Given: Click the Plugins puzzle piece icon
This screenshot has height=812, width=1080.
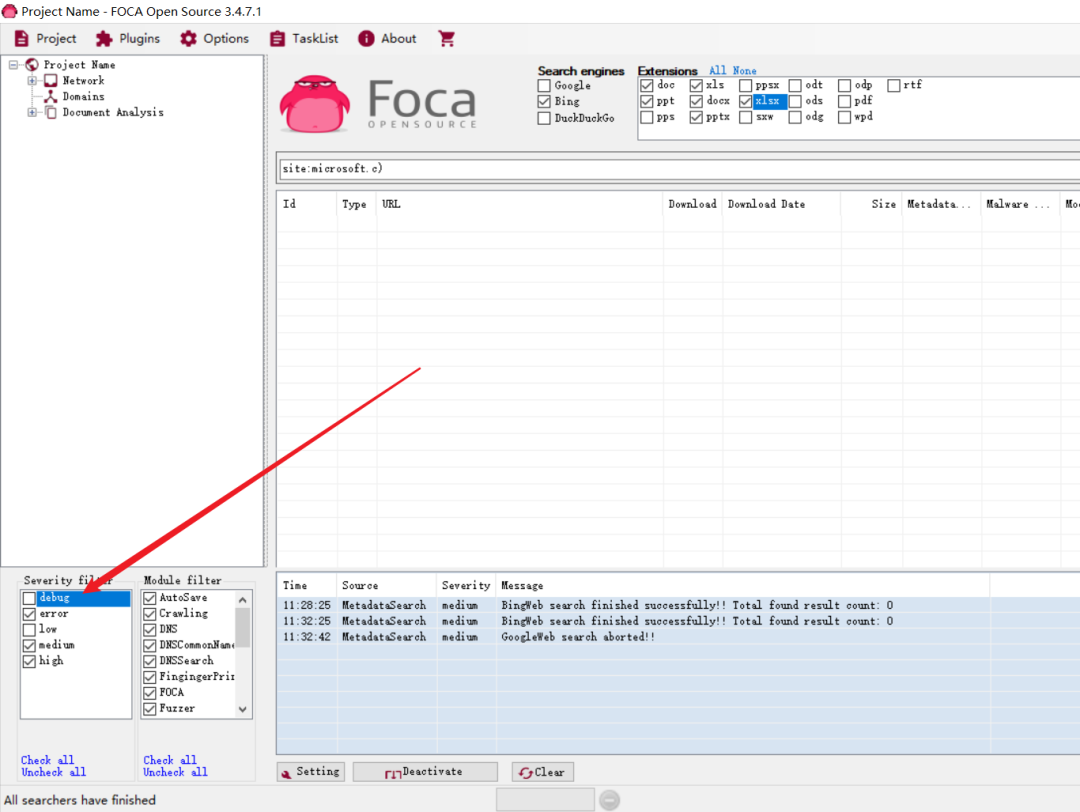Looking at the screenshot, I should click(104, 39).
